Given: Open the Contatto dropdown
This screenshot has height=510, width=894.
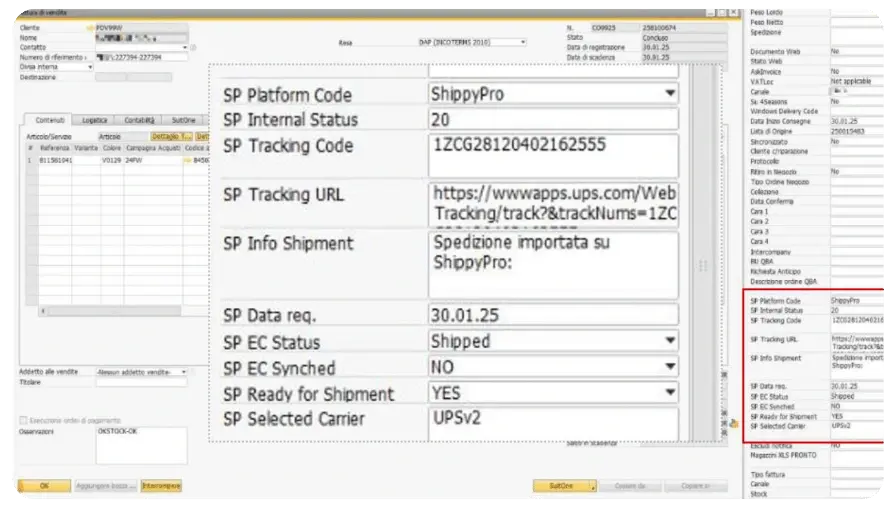Looking at the screenshot, I should click(x=185, y=47).
